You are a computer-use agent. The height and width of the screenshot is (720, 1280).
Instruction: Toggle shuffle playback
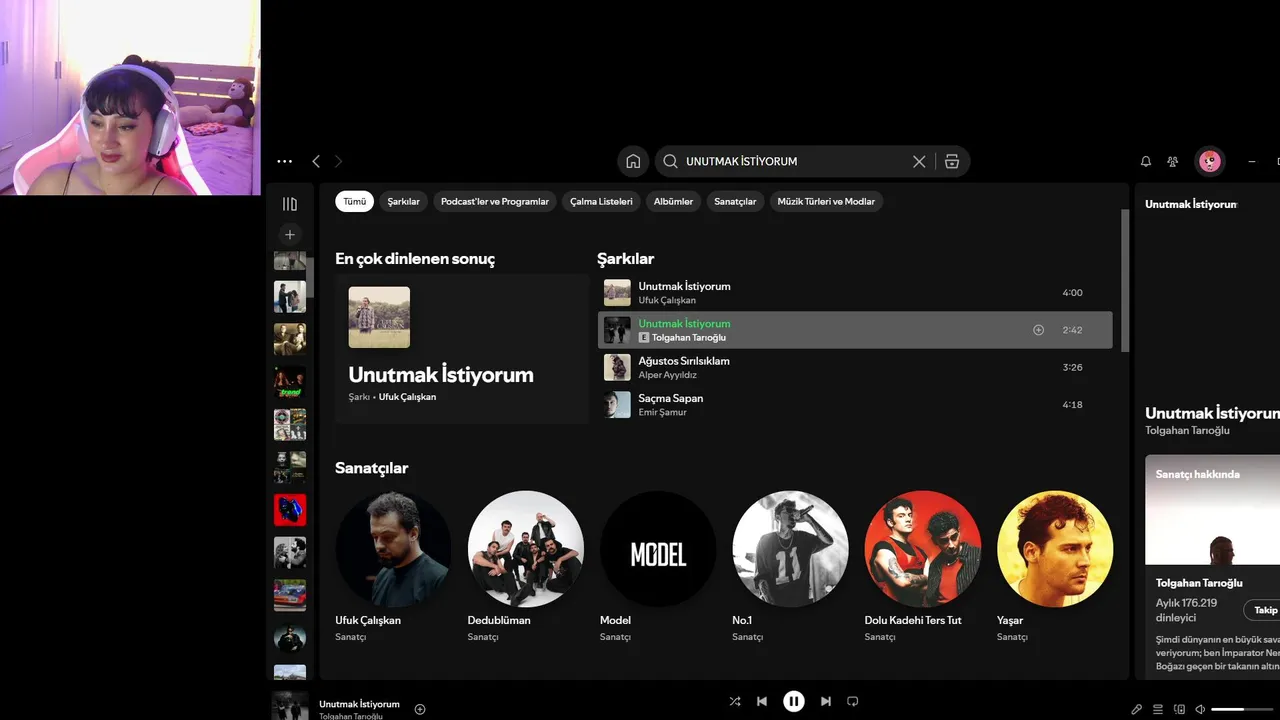pyautogui.click(x=735, y=702)
